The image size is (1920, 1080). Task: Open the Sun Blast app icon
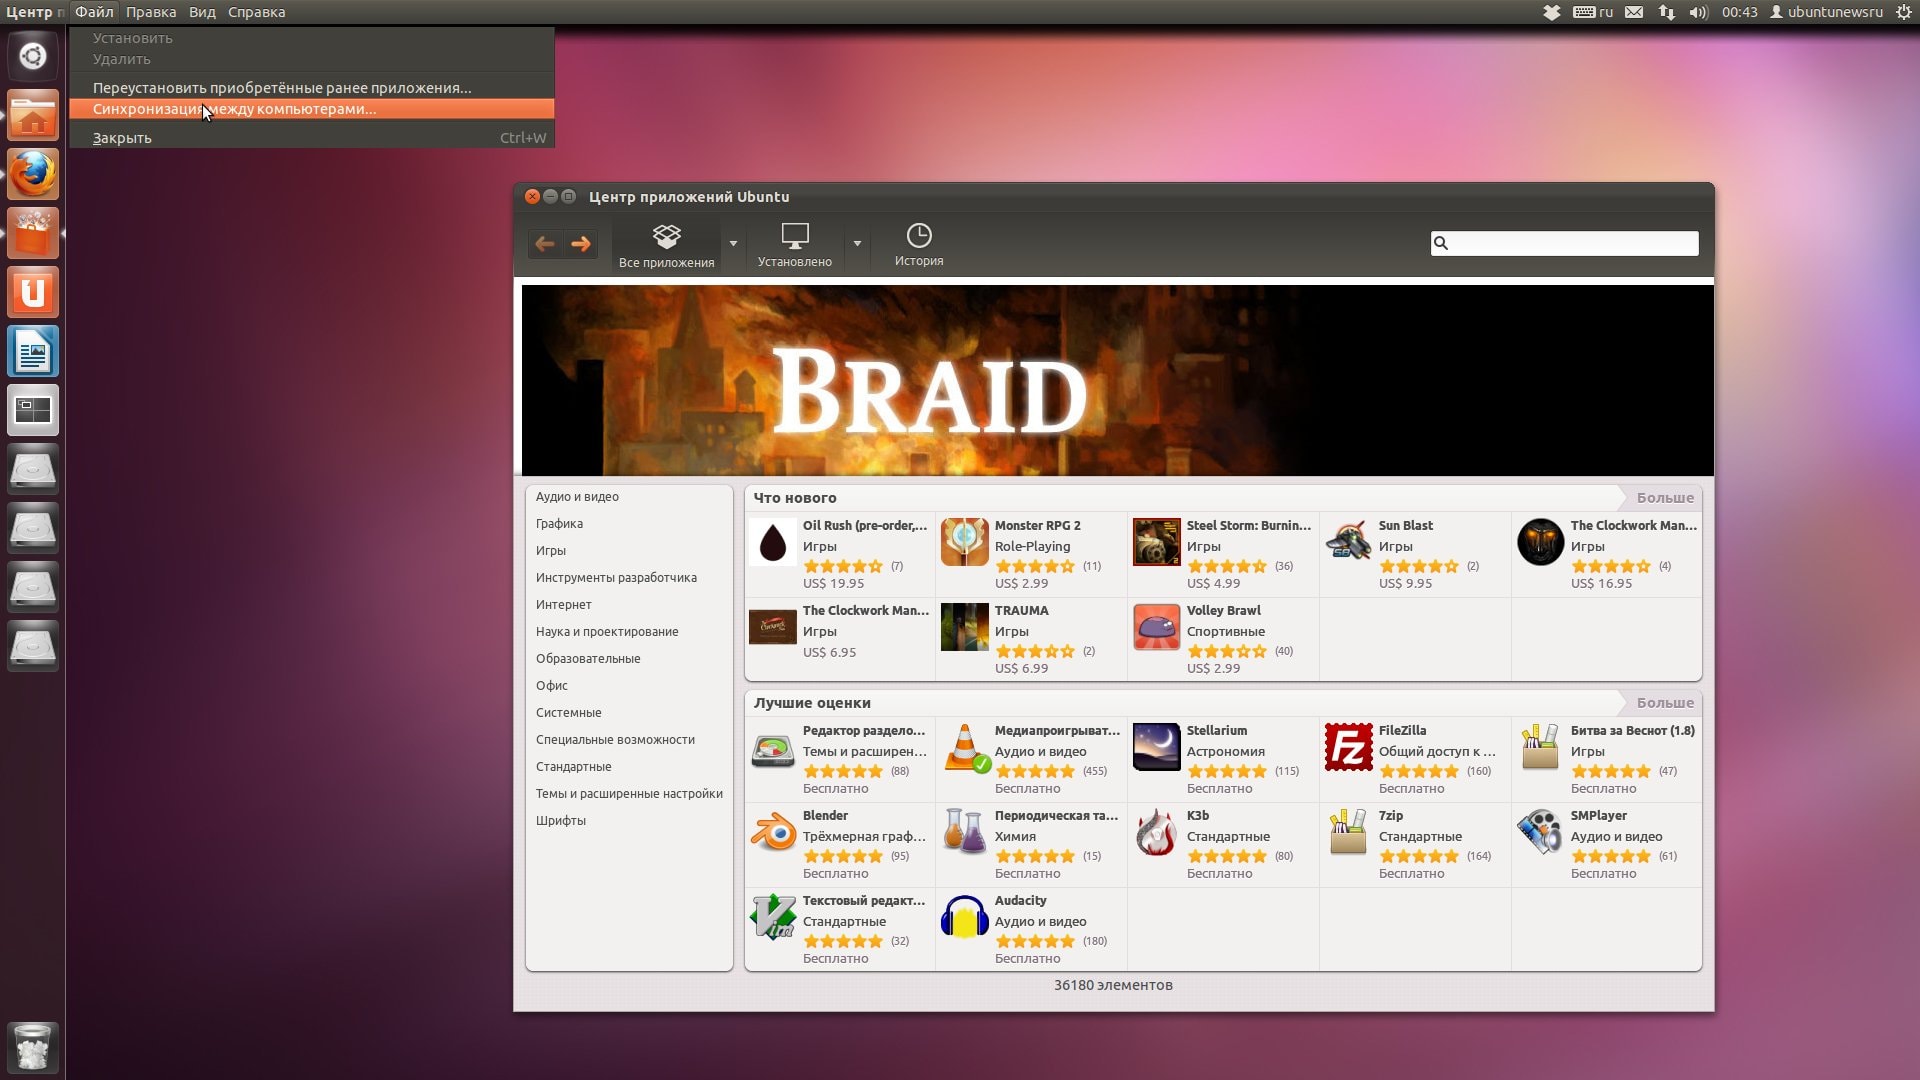pos(1349,543)
